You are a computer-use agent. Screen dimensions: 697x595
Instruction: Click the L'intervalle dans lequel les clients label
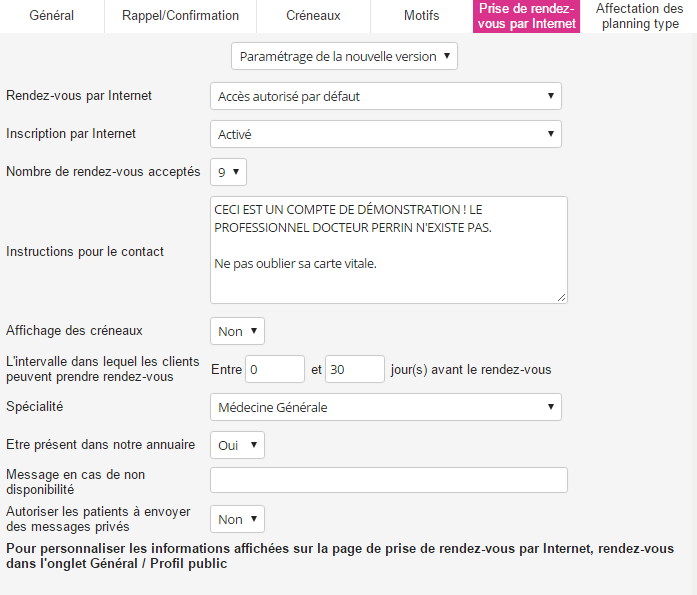tap(103, 369)
